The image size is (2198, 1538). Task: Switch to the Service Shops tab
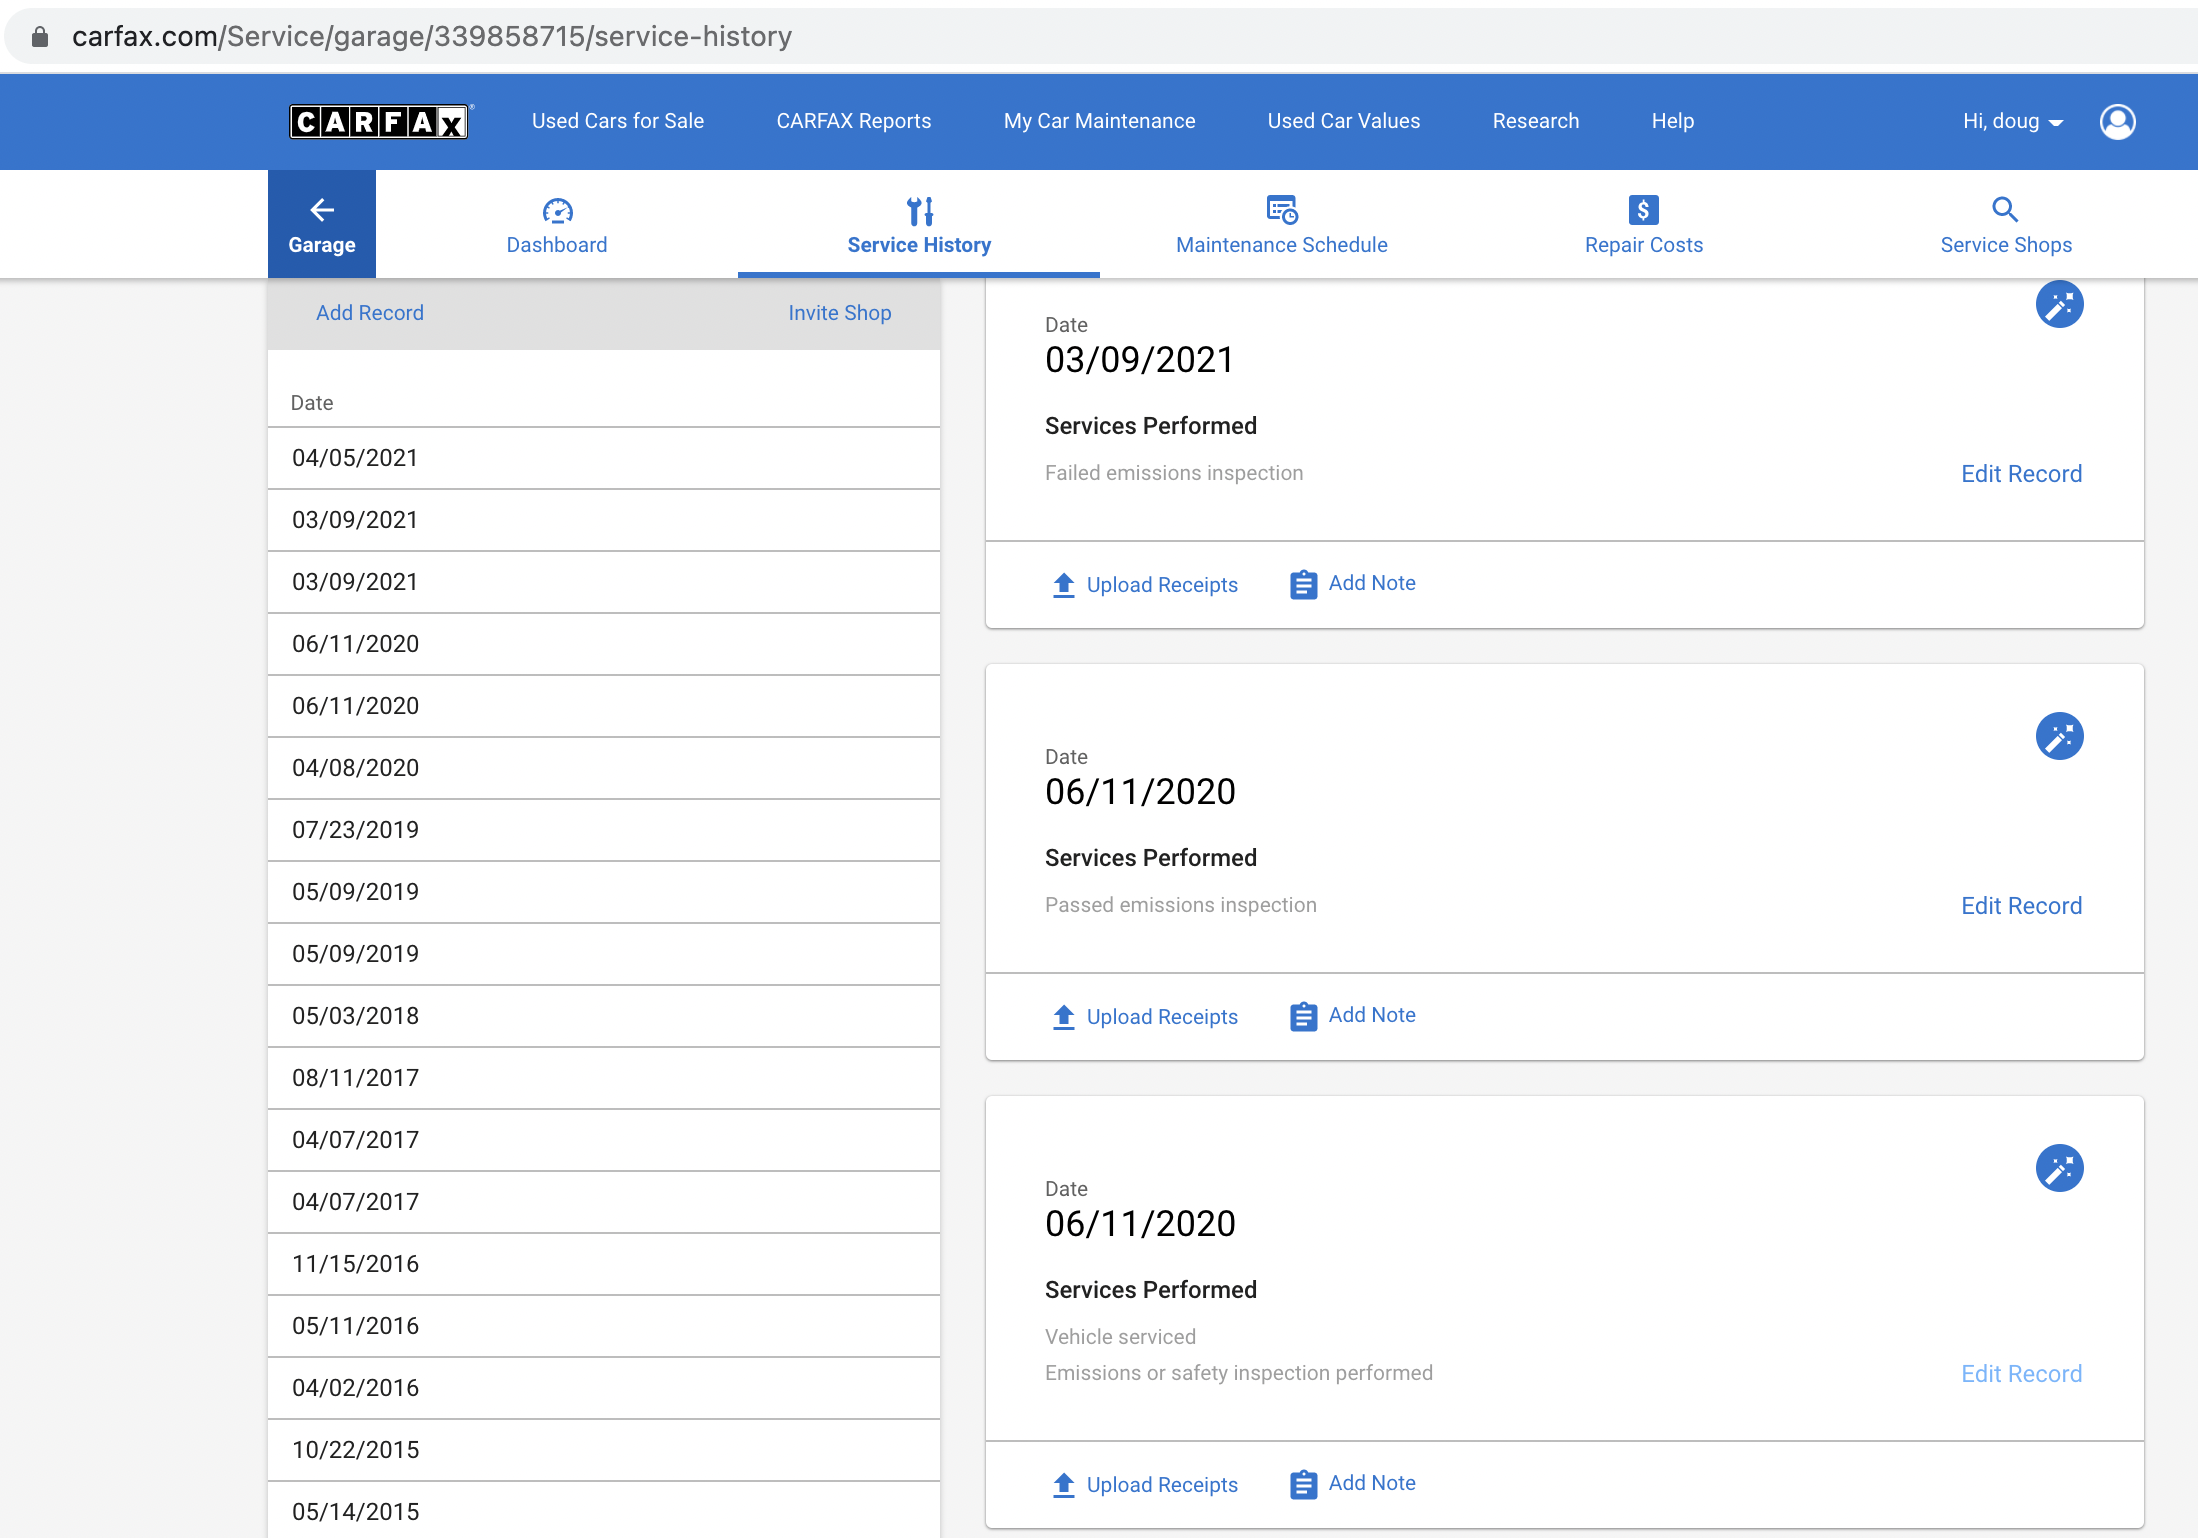click(2006, 224)
